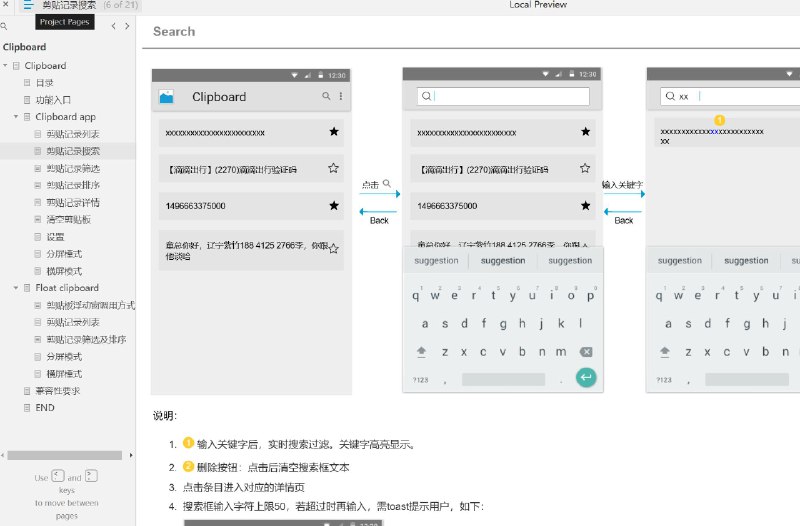Open three-dot overflow menu in Clipboard header
This screenshot has height=526, width=800.
pos(341,96)
